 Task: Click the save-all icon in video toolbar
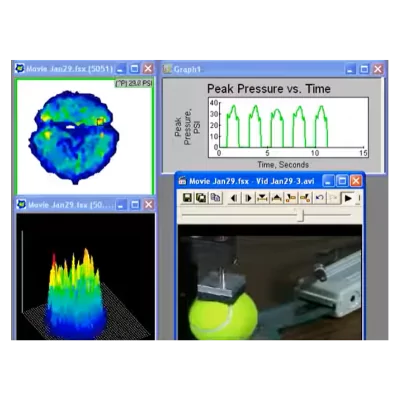coord(201,198)
